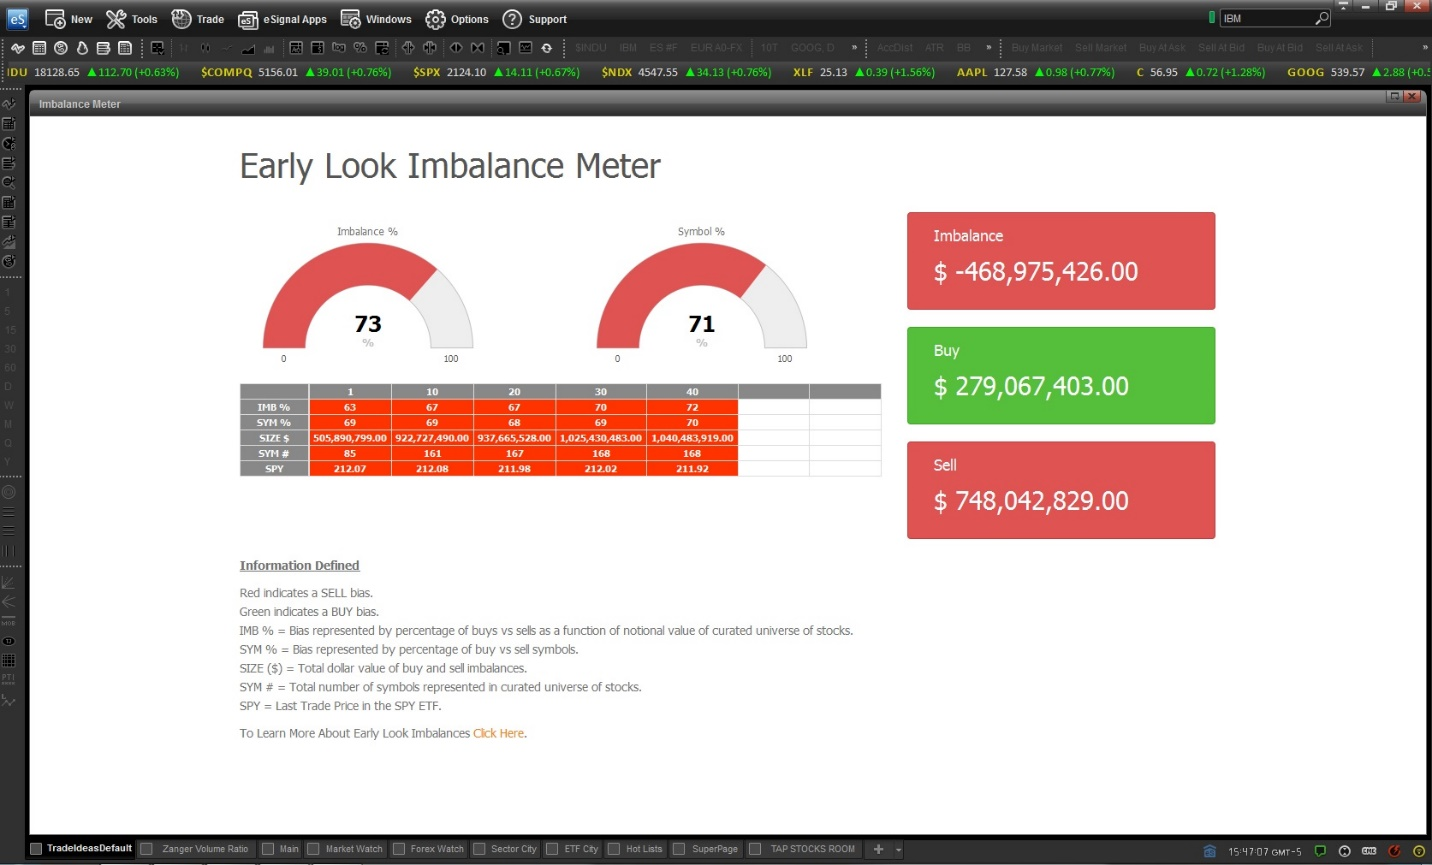Open the Options menu
1432x865 pixels.
pos(457,19)
